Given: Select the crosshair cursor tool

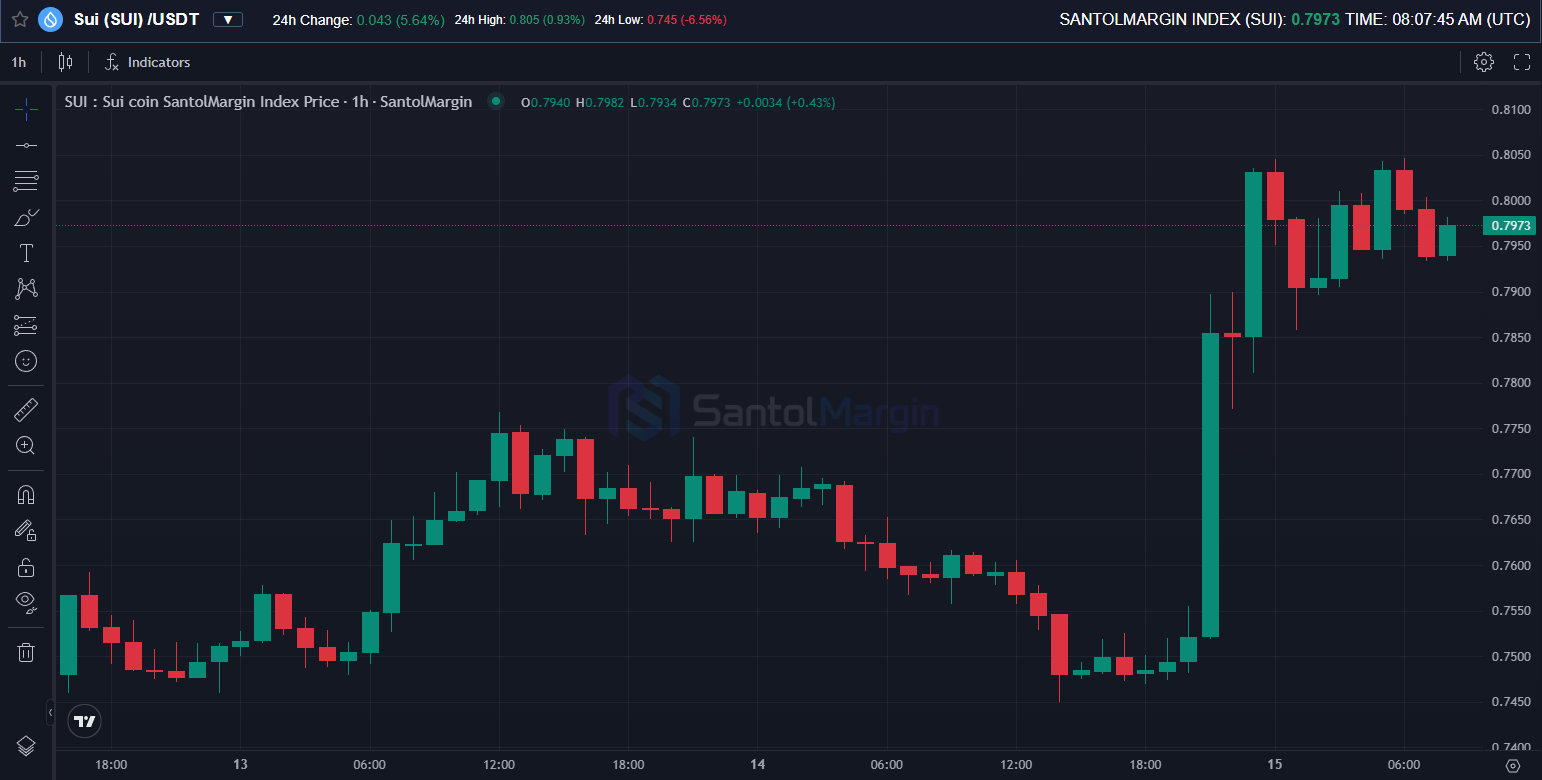Looking at the screenshot, I should (x=26, y=109).
